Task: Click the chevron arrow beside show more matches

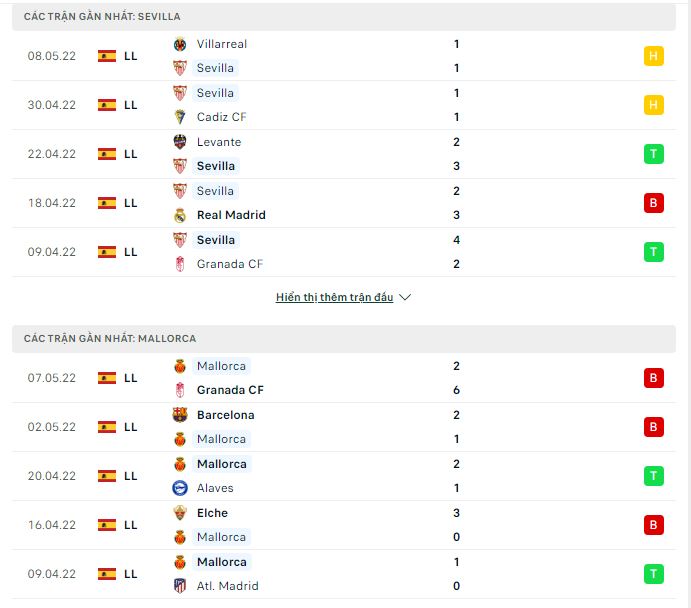Action: click(405, 297)
